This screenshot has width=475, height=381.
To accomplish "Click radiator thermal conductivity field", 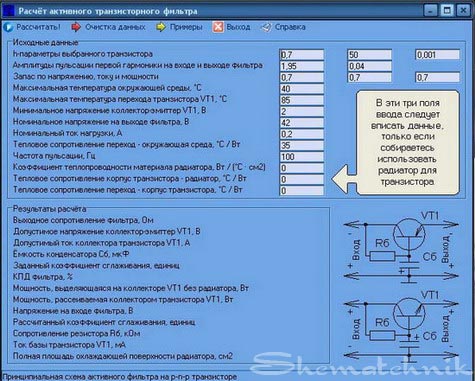I will (x=302, y=168).
